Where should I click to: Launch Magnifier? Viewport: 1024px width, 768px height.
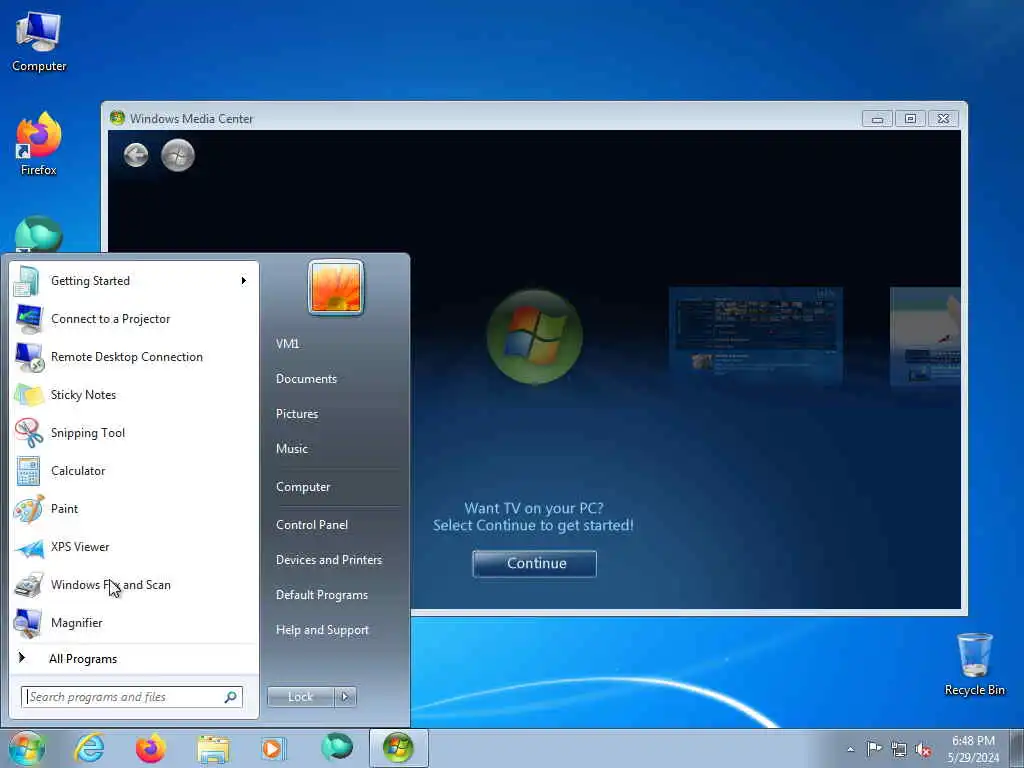[x=134, y=622]
